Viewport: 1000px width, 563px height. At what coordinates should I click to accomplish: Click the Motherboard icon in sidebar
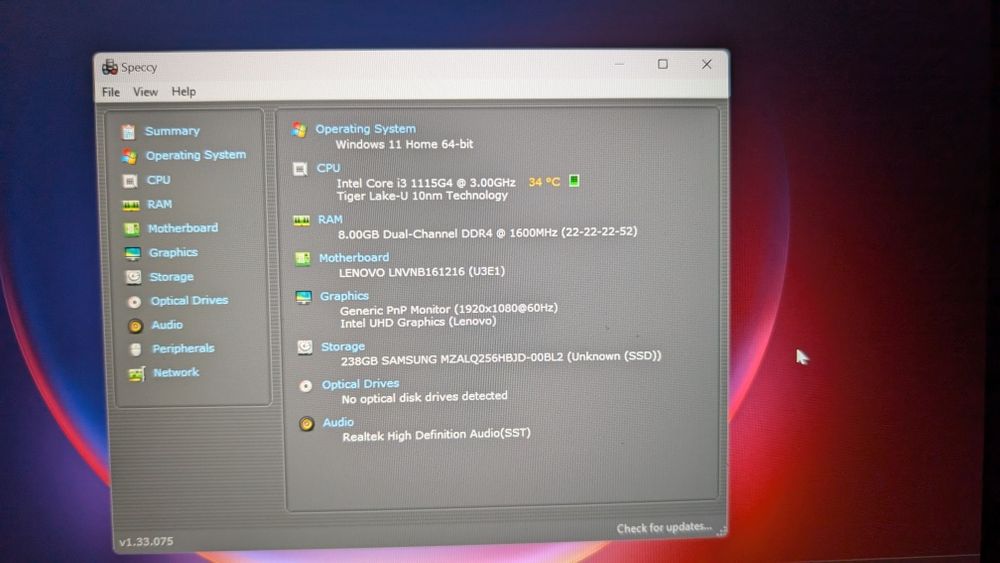click(131, 229)
